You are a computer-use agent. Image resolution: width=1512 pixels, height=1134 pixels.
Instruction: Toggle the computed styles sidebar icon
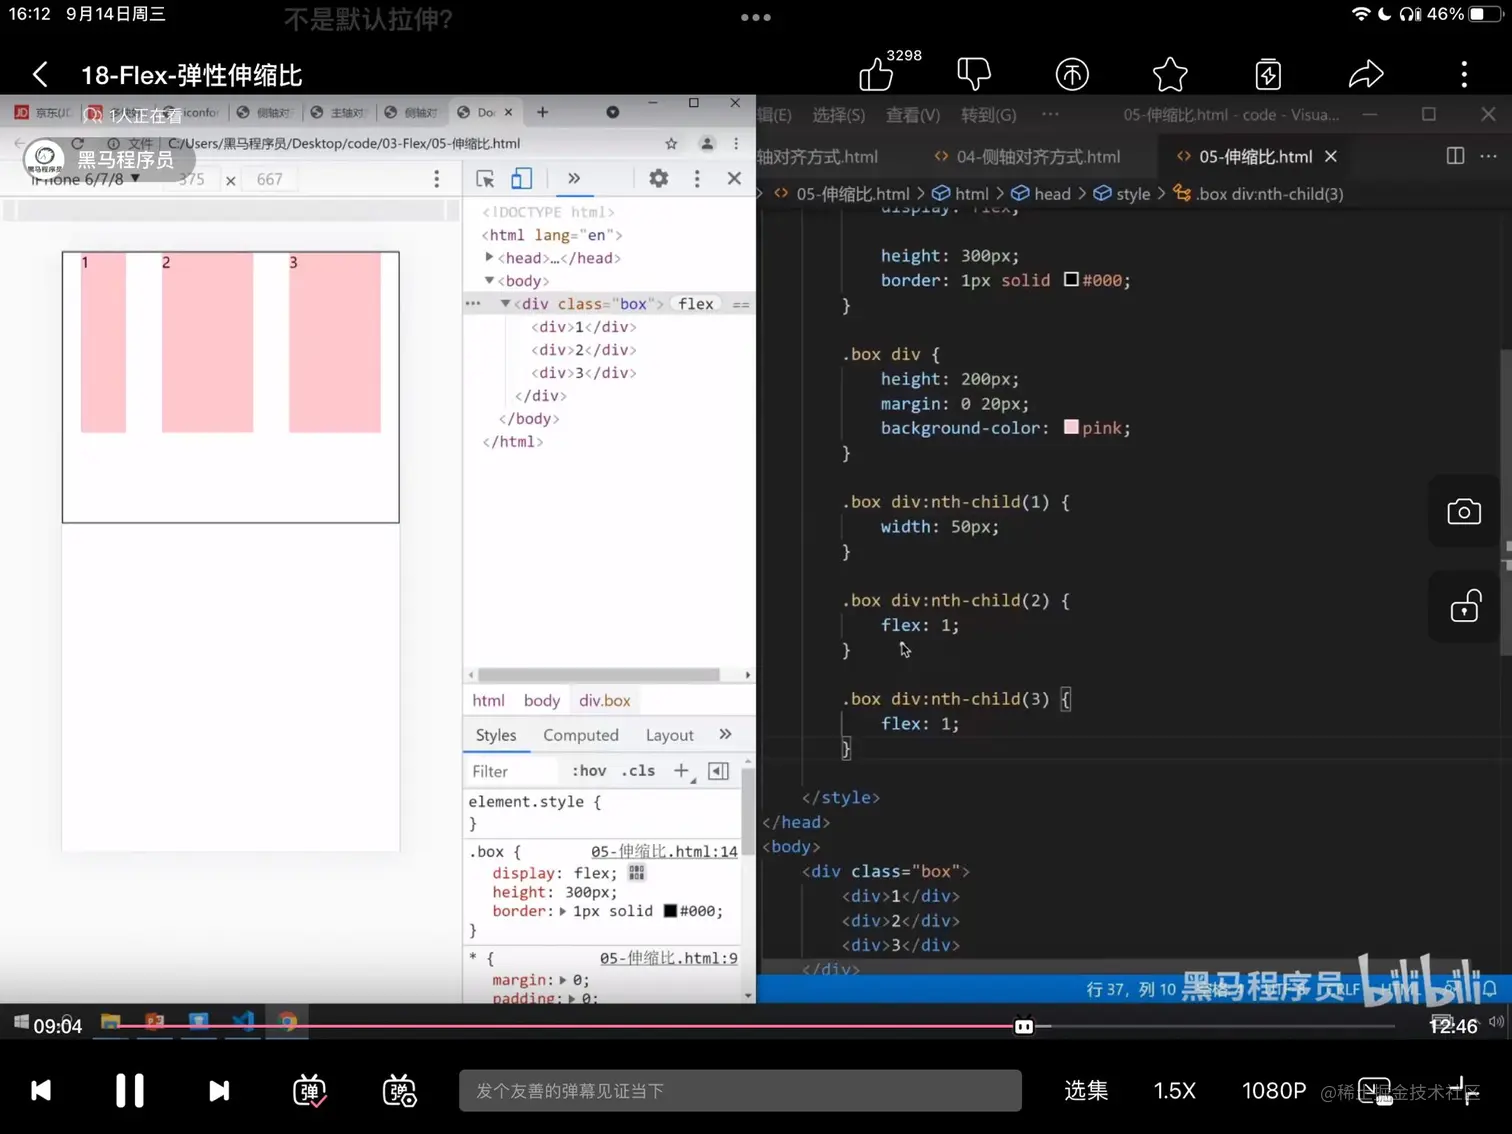coord(718,771)
